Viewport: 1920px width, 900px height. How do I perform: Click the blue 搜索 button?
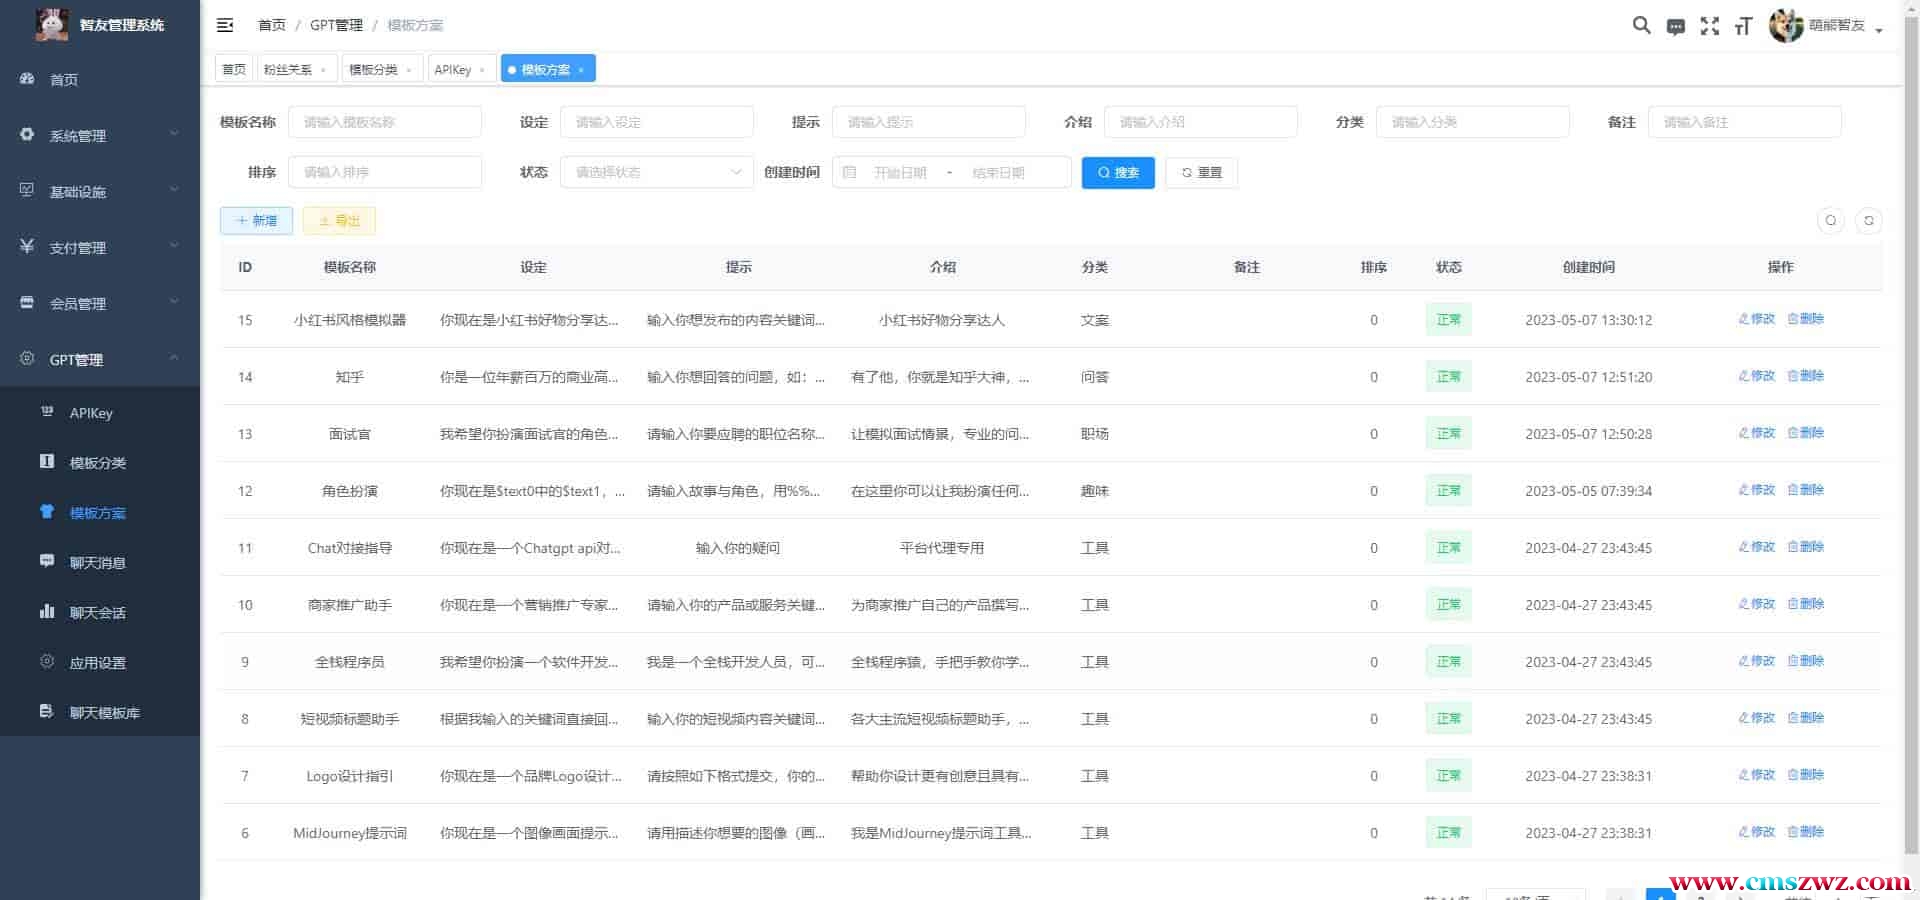click(x=1117, y=172)
